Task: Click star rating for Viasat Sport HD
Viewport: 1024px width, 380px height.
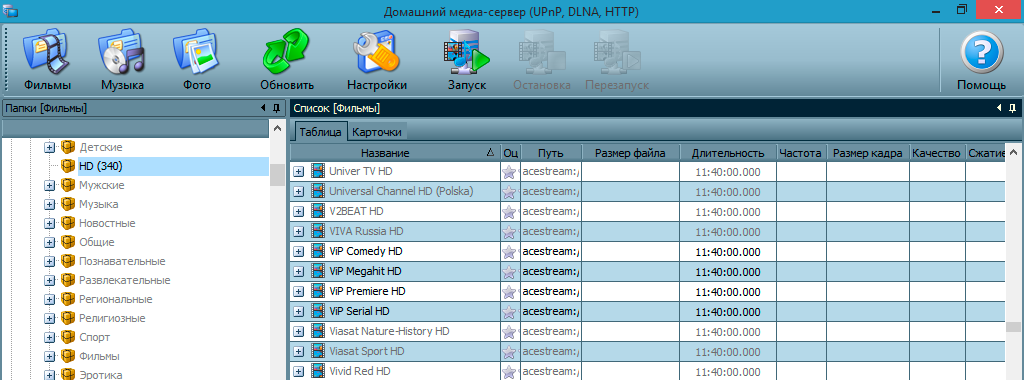Action: [509, 352]
